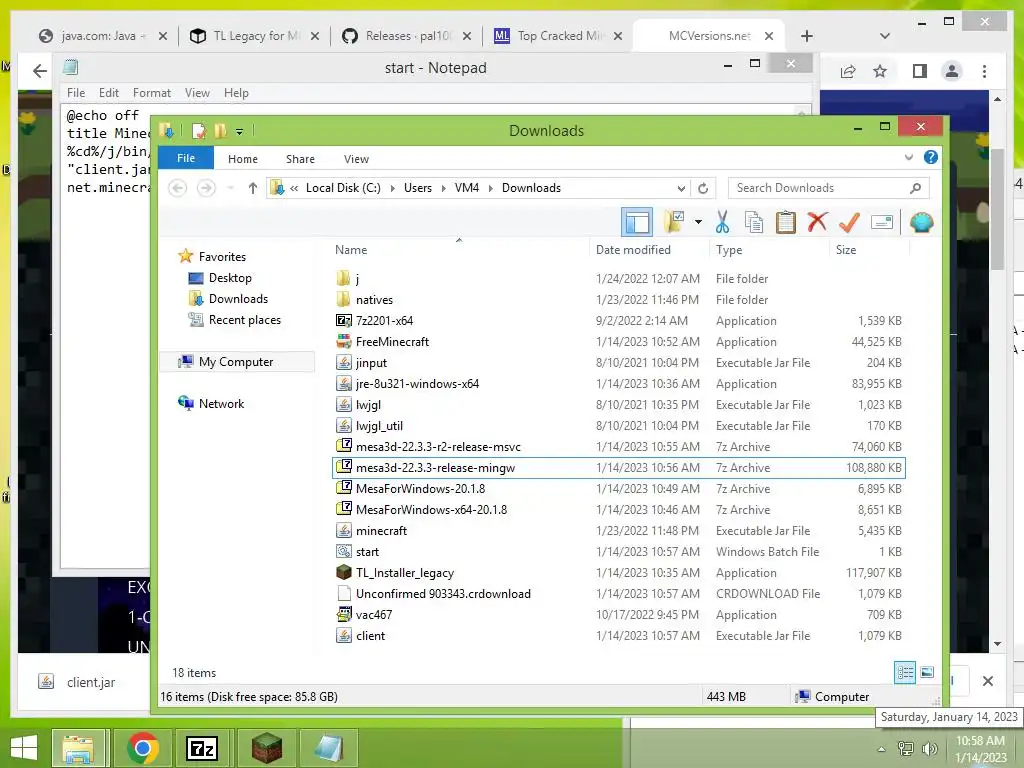
Task: Open the View ribbon tab in Explorer
Action: pyautogui.click(x=357, y=159)
